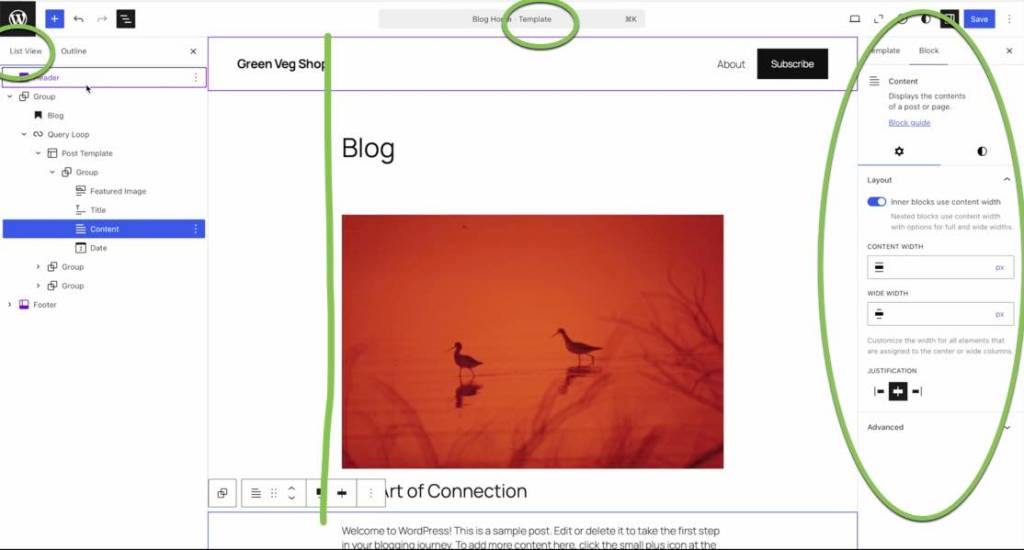The width and height of the screenshot is (1024, 550).
Task: Open the Block guide link
Action: click(909, 123)
